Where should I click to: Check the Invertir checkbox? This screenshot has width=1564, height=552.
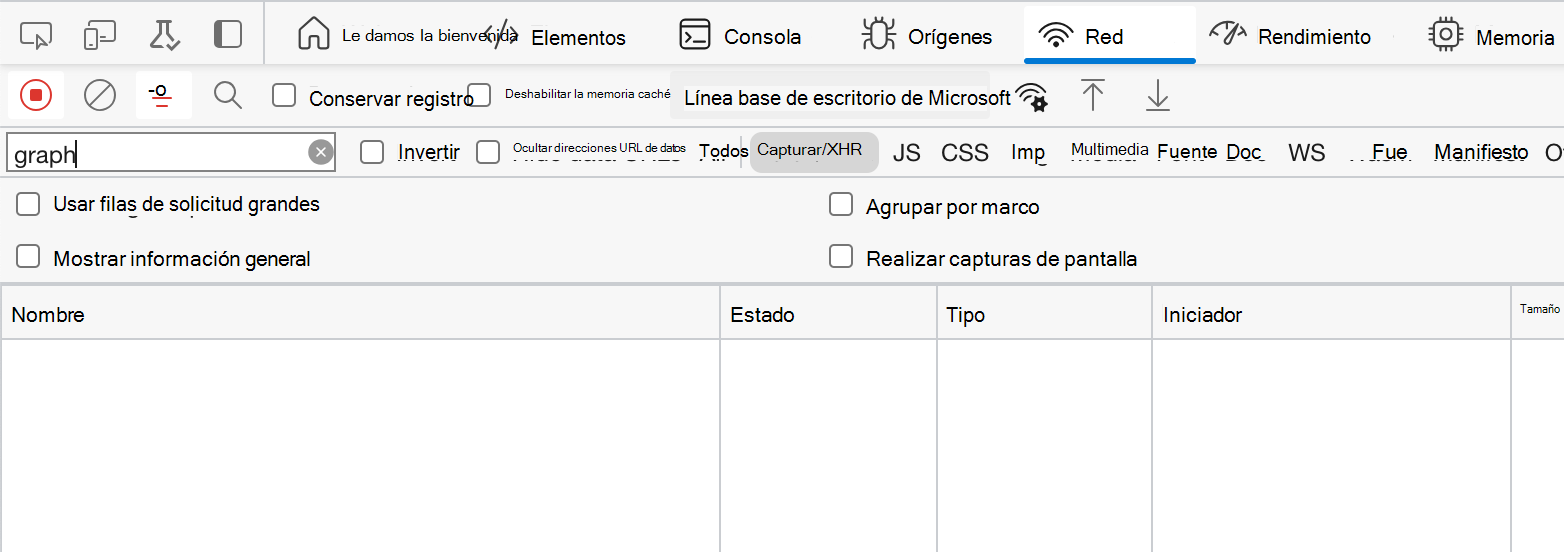pos(372,152)
